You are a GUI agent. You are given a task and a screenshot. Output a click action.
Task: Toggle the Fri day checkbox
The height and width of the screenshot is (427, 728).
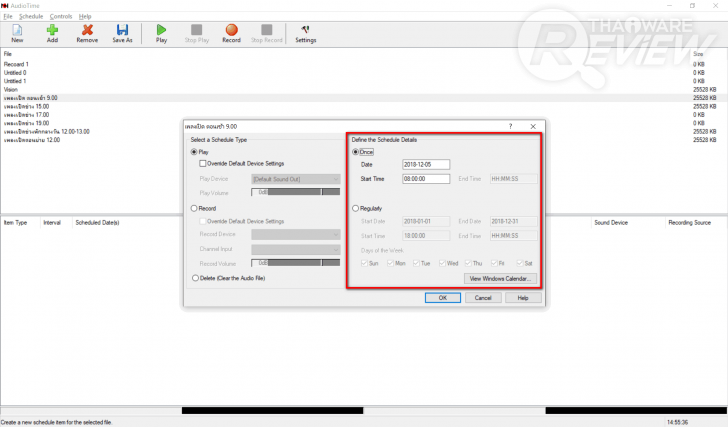coord(494,263)
